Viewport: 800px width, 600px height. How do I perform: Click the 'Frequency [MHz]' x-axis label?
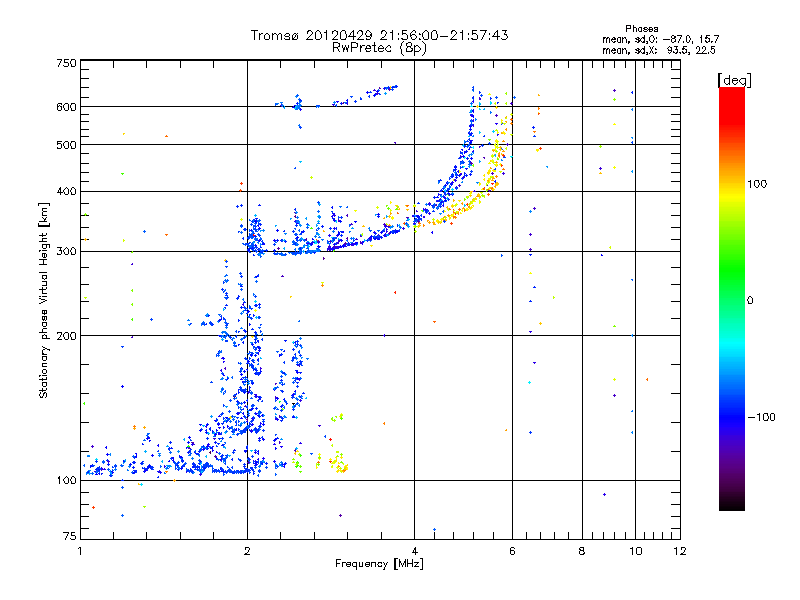pos(379,564)
